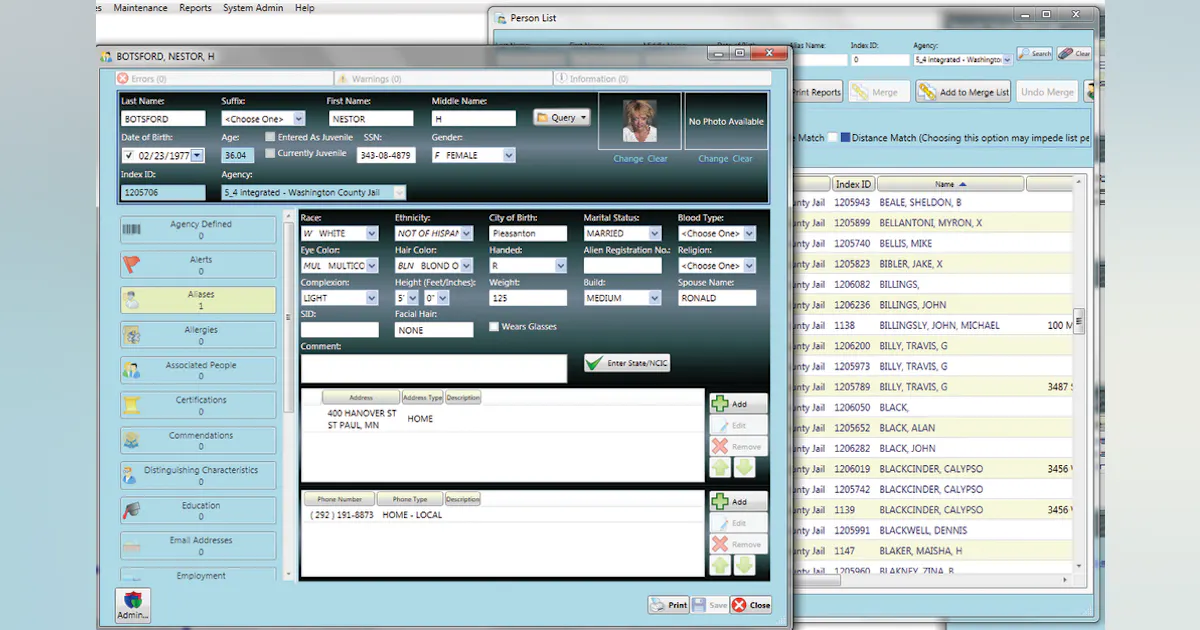This screenshot has width=1200, height=630.
Task: Toggle Currently Juvenile checkbox
Action: 271,154
